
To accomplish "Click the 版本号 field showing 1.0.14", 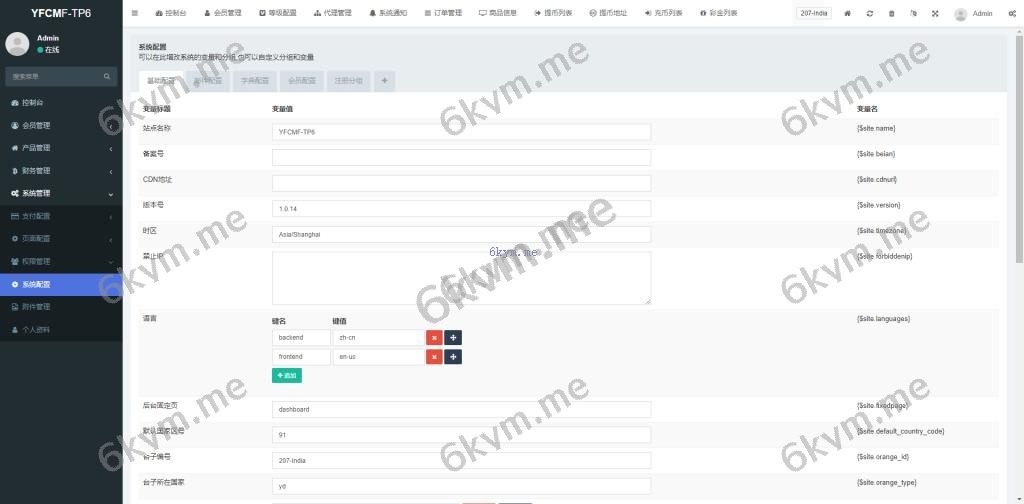I will point(462,208).
